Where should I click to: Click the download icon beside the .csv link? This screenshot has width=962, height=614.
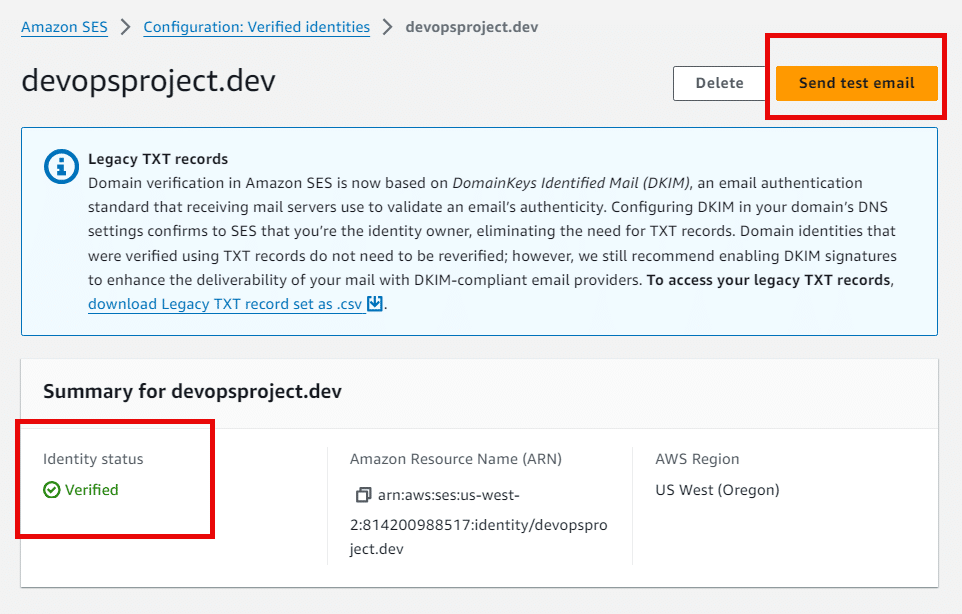(x=374, y=304)
